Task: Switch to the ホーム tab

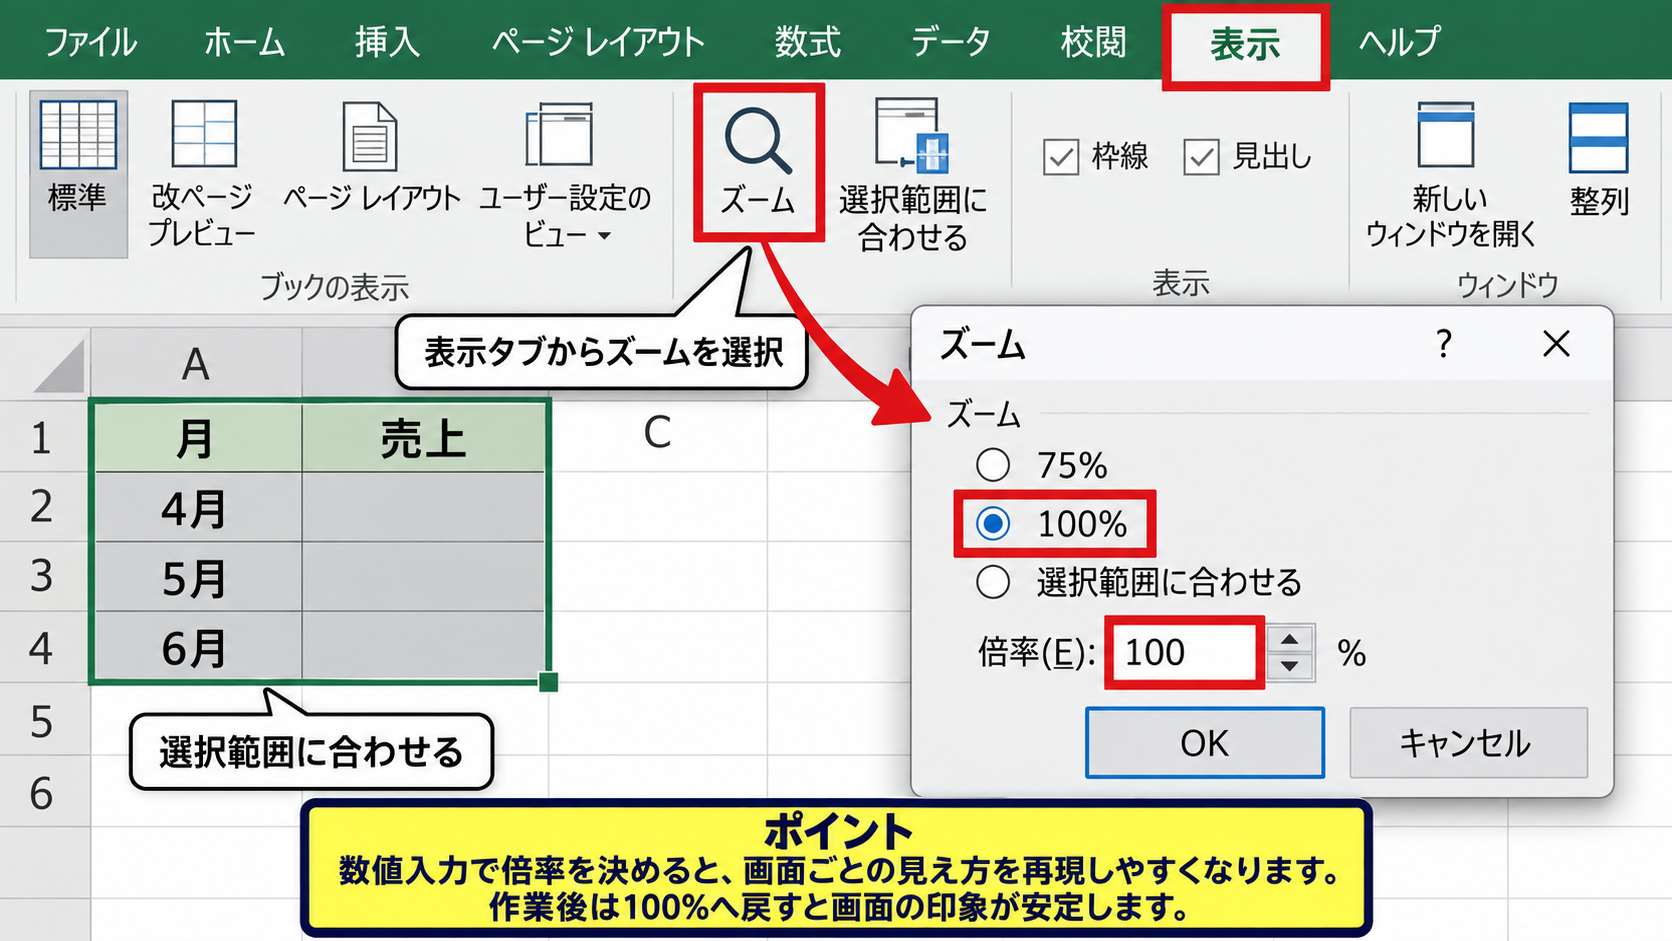Action: [x=244, y=42]
